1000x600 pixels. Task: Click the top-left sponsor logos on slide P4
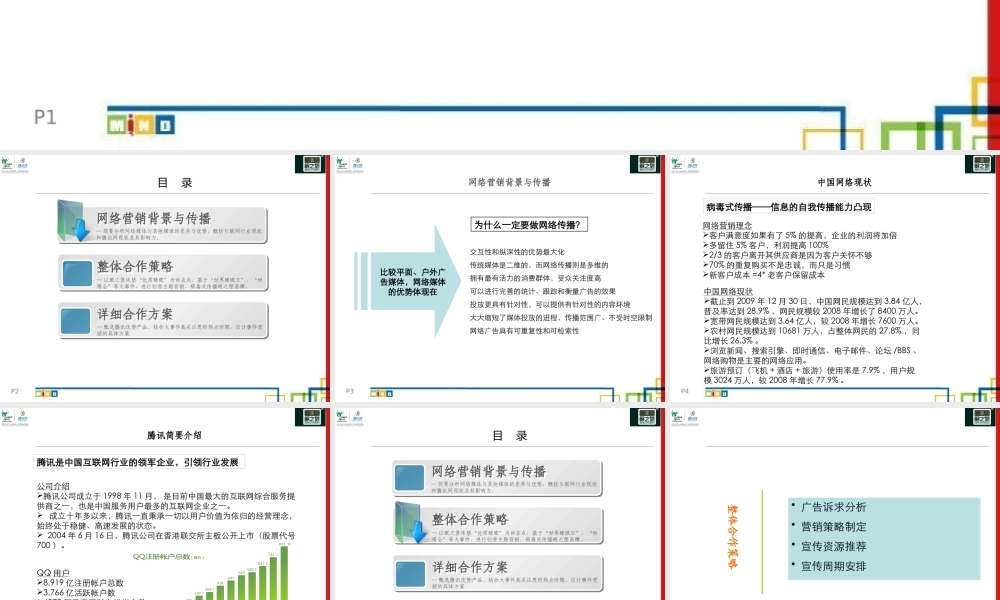684,166
